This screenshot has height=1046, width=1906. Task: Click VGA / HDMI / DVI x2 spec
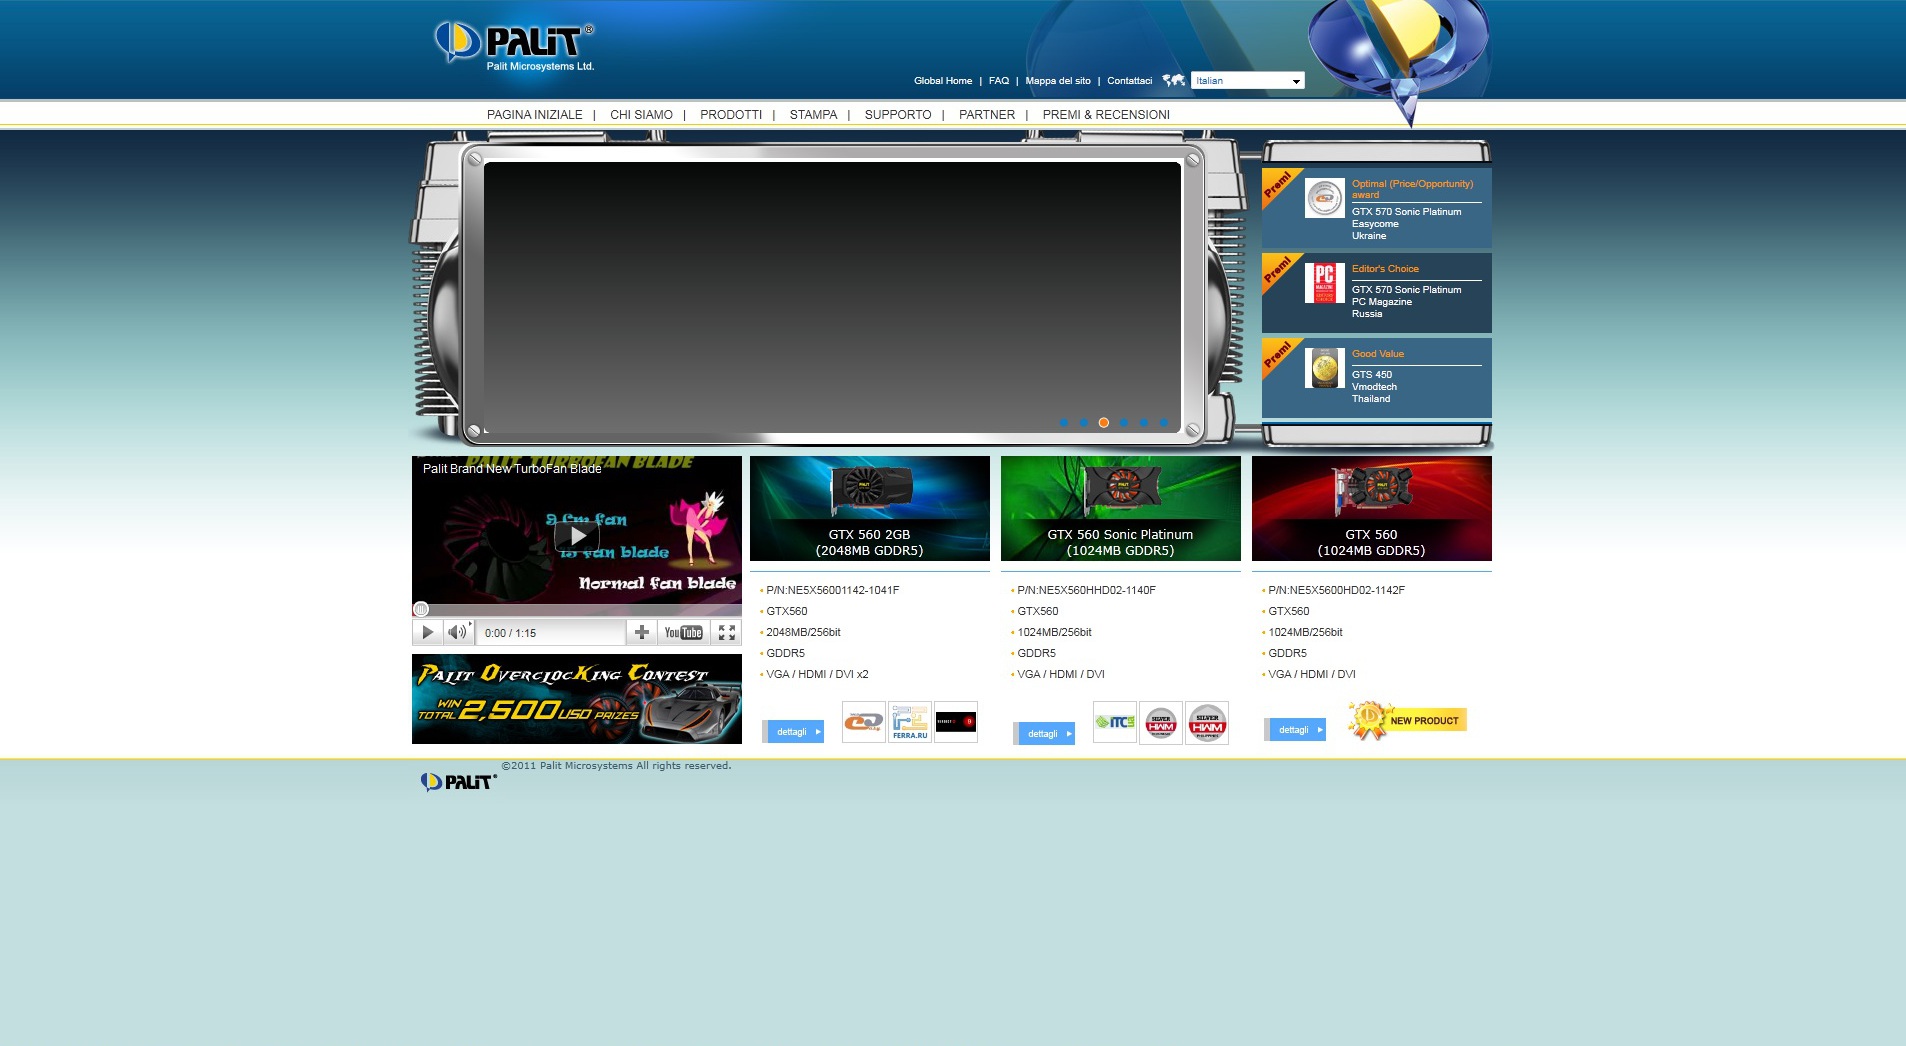point(817,675)
